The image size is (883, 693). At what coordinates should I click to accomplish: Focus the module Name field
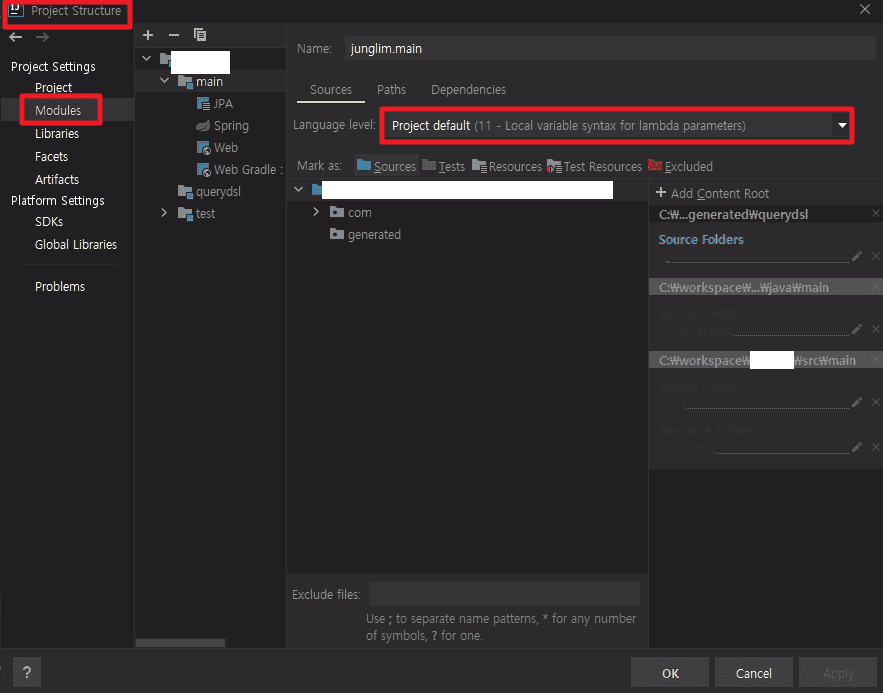[610, 48]
